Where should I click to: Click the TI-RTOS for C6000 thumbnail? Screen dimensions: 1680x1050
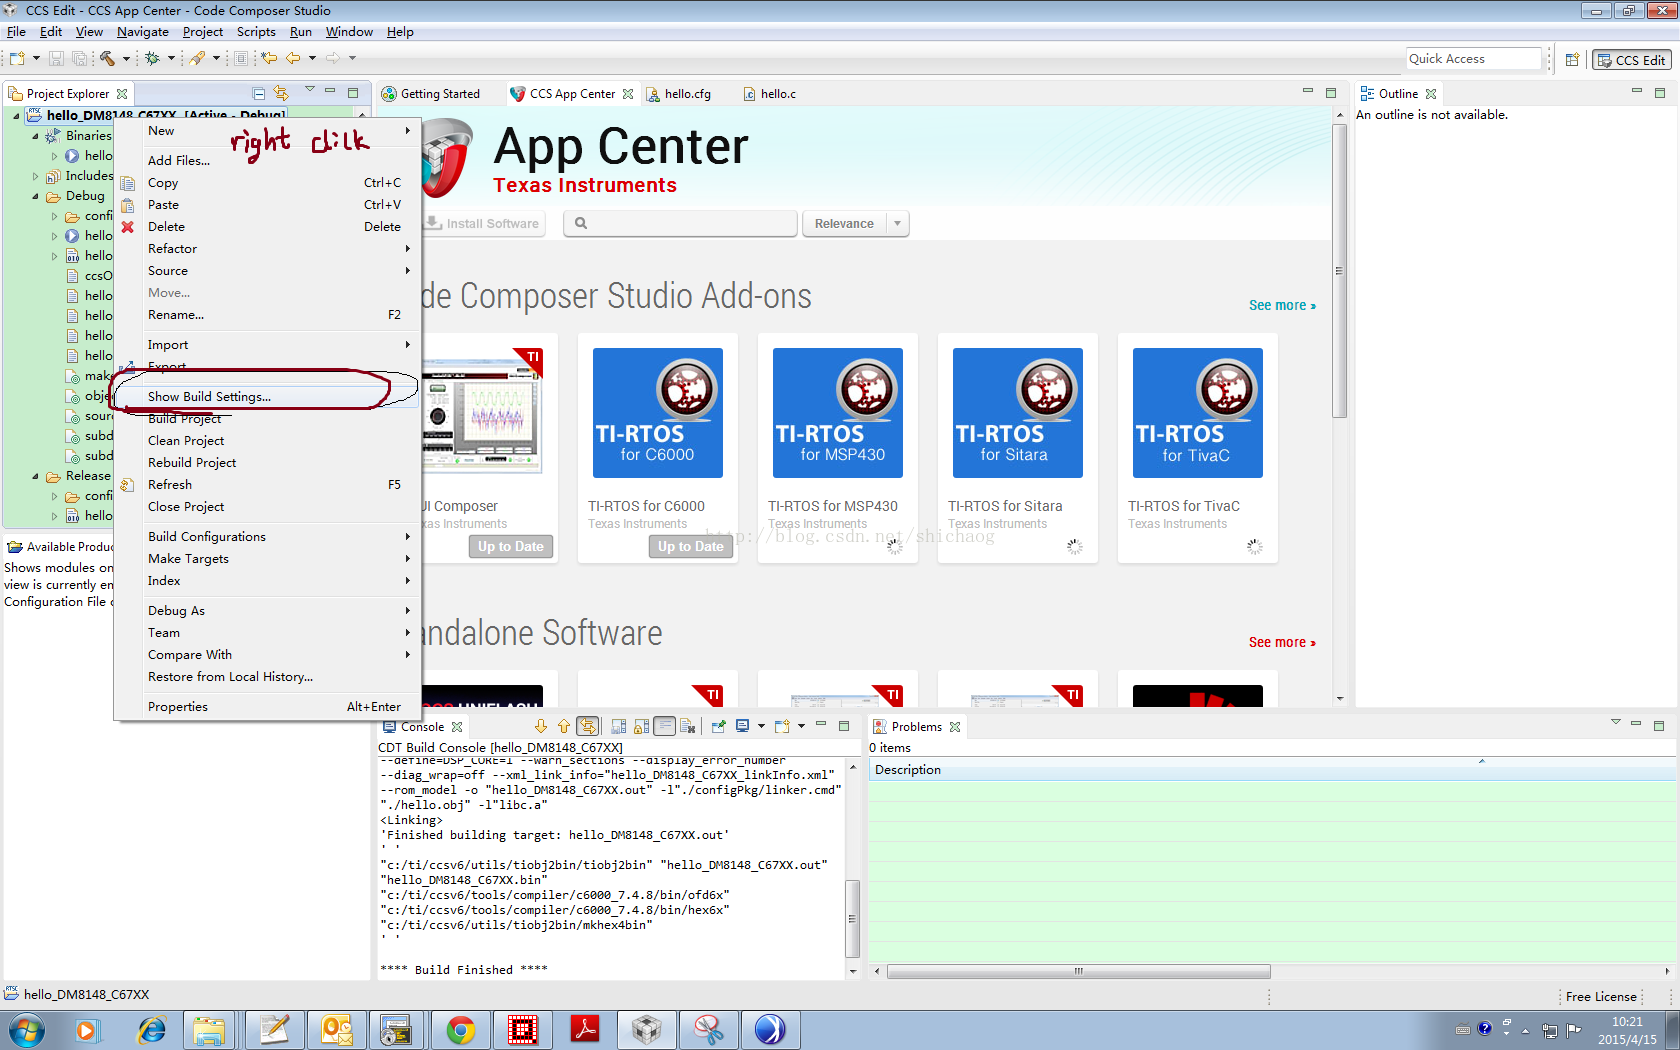[x=658, y=413]
